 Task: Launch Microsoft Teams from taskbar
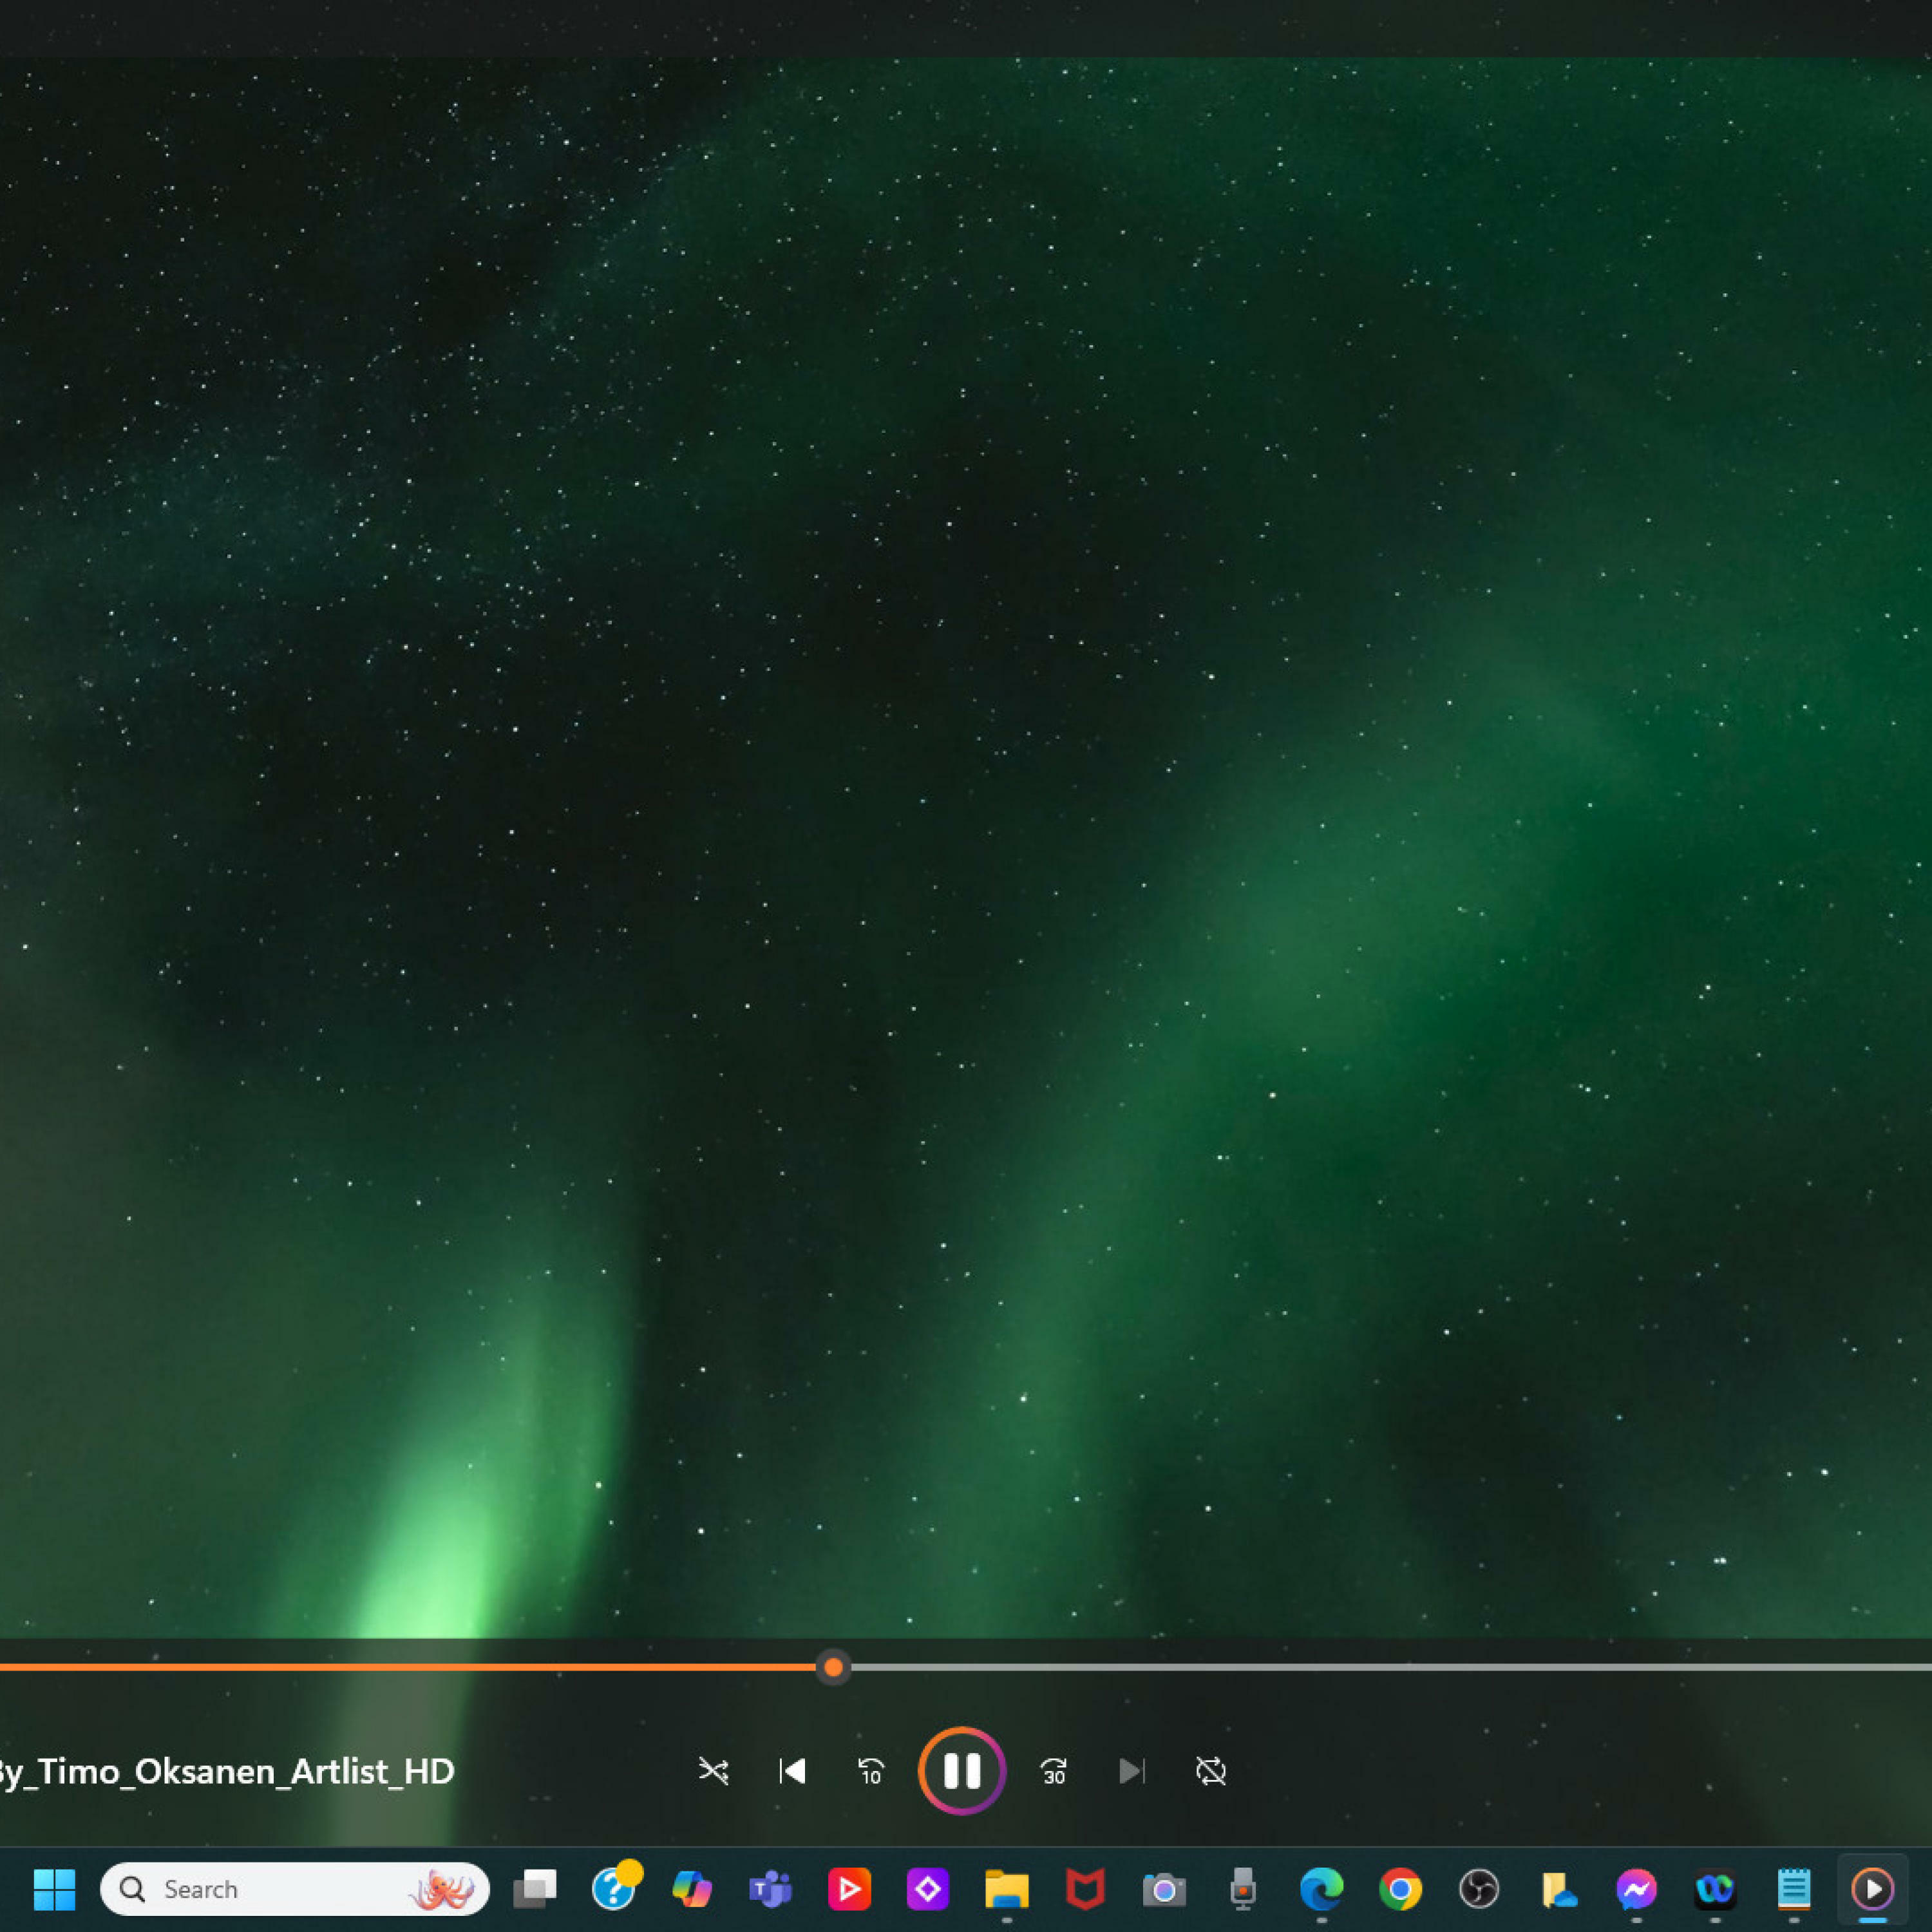pos(770,1889)
